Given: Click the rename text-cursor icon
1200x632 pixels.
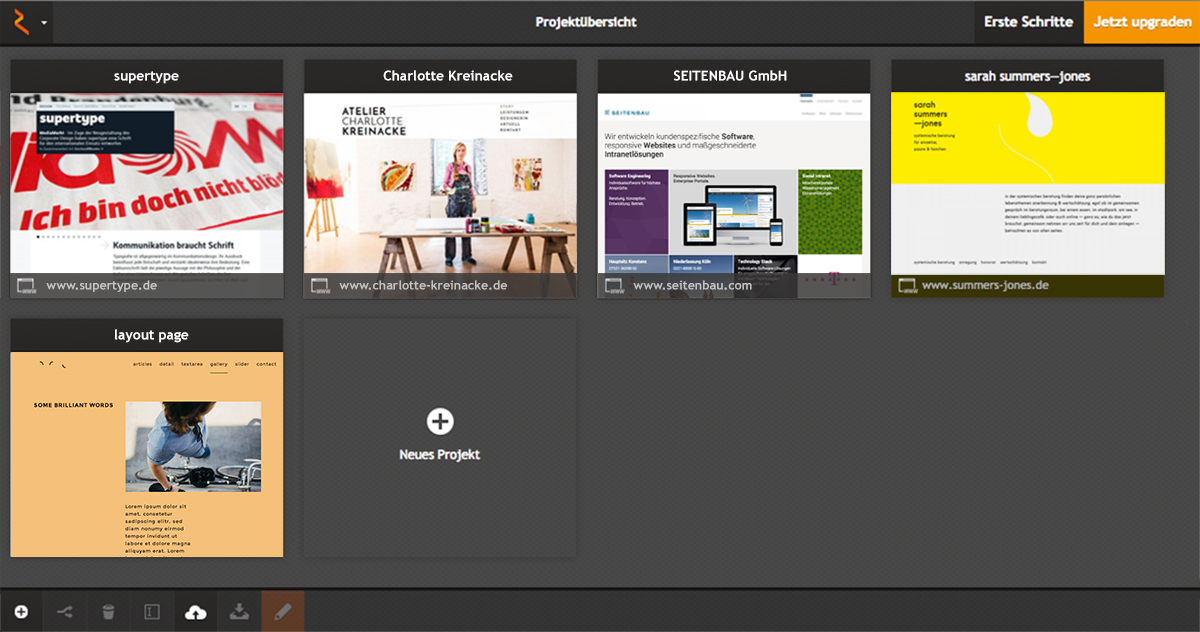Looking at the screenshot, I should (x=152, y=612).
